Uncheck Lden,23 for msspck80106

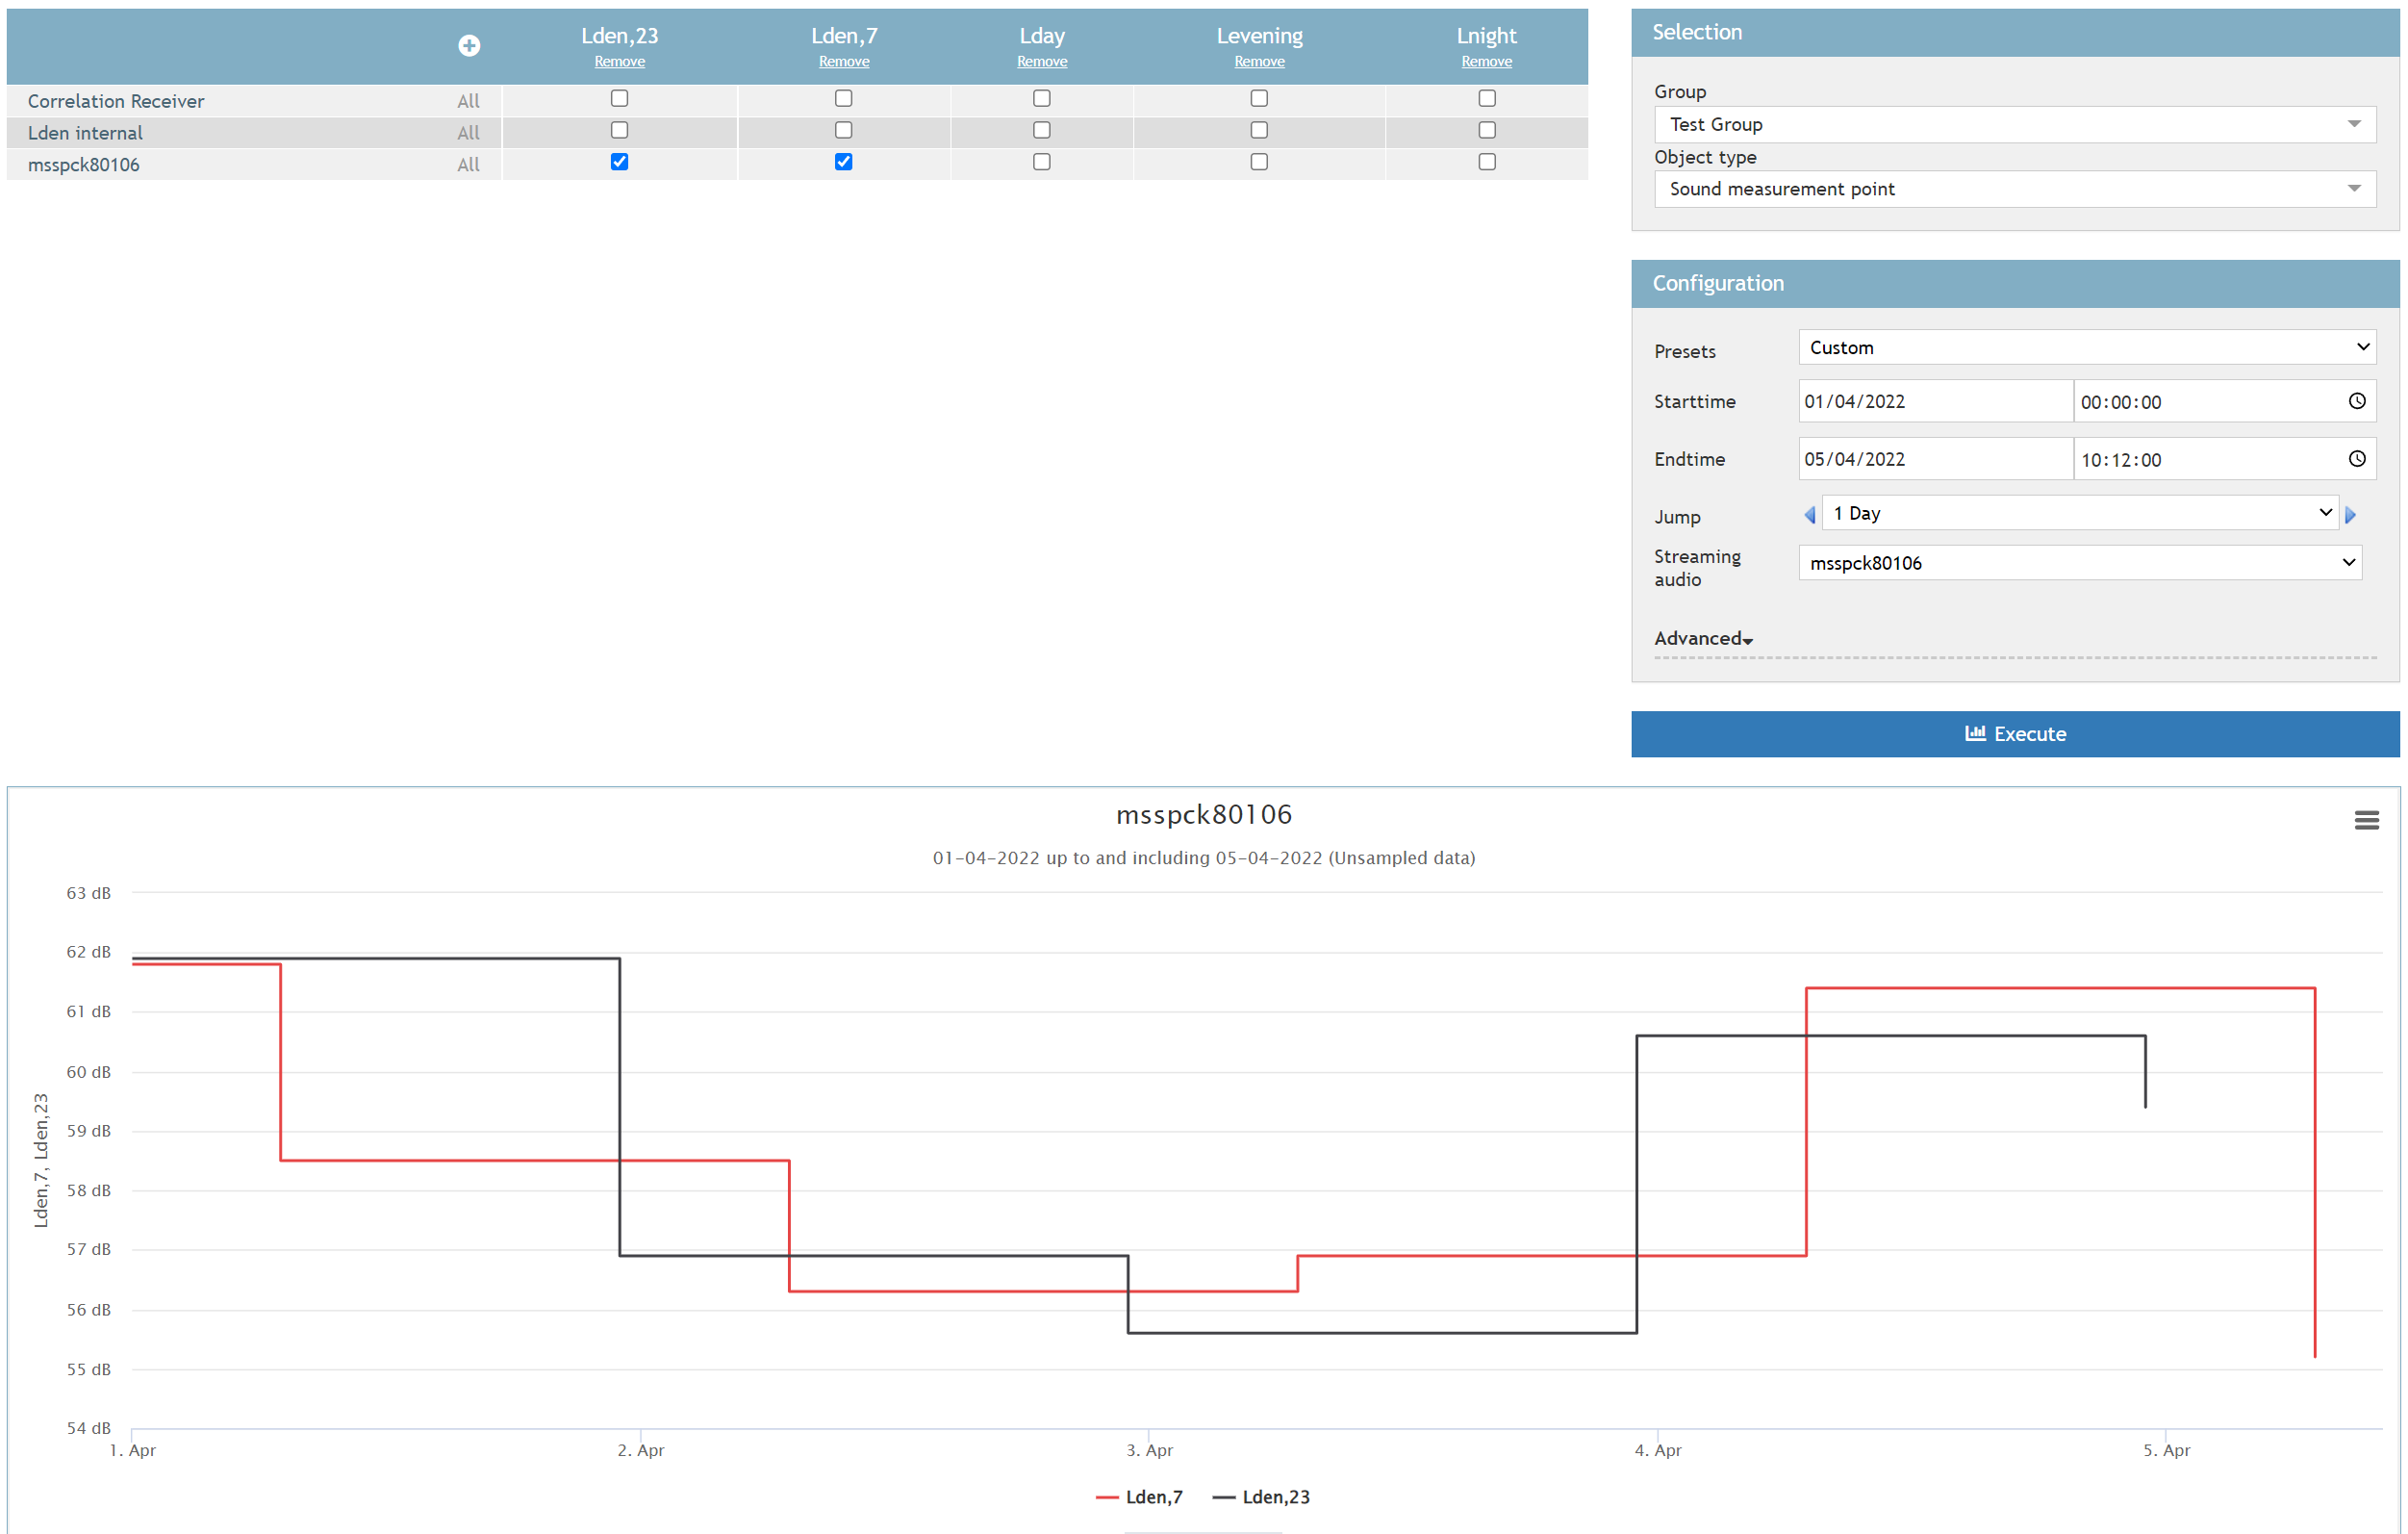click(x=620, y=162)
